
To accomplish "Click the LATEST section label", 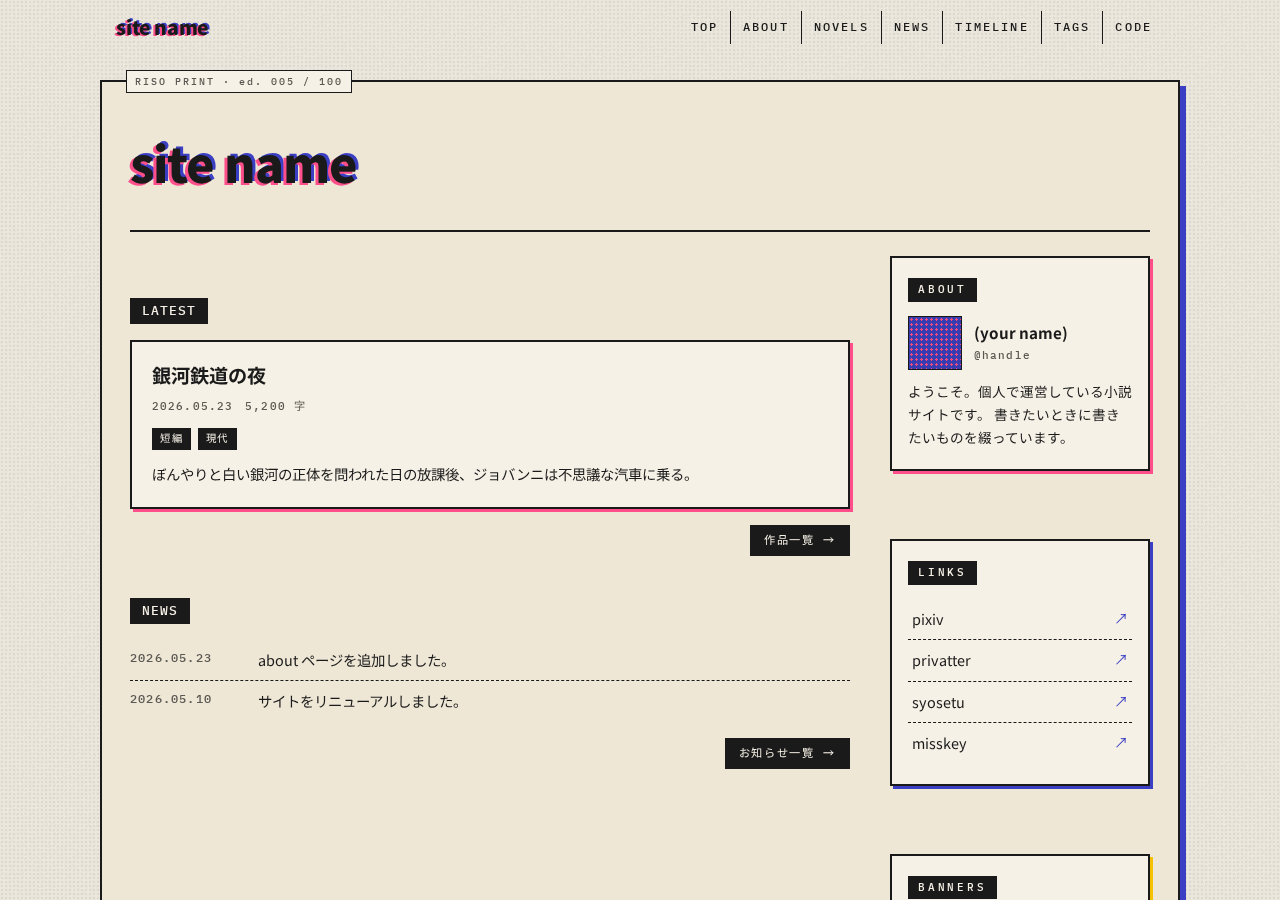I will click(x=169, y=311).
